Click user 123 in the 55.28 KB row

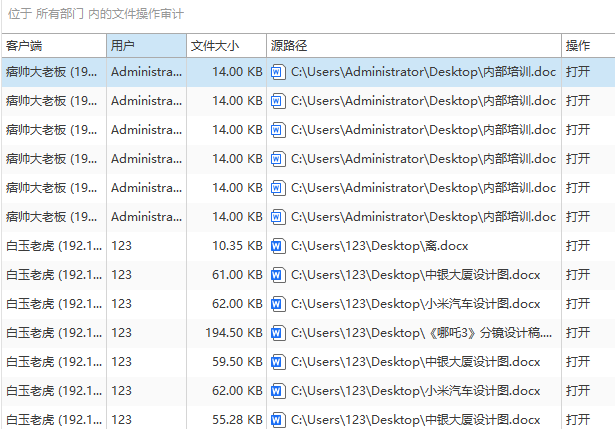(x=122, y=420)
